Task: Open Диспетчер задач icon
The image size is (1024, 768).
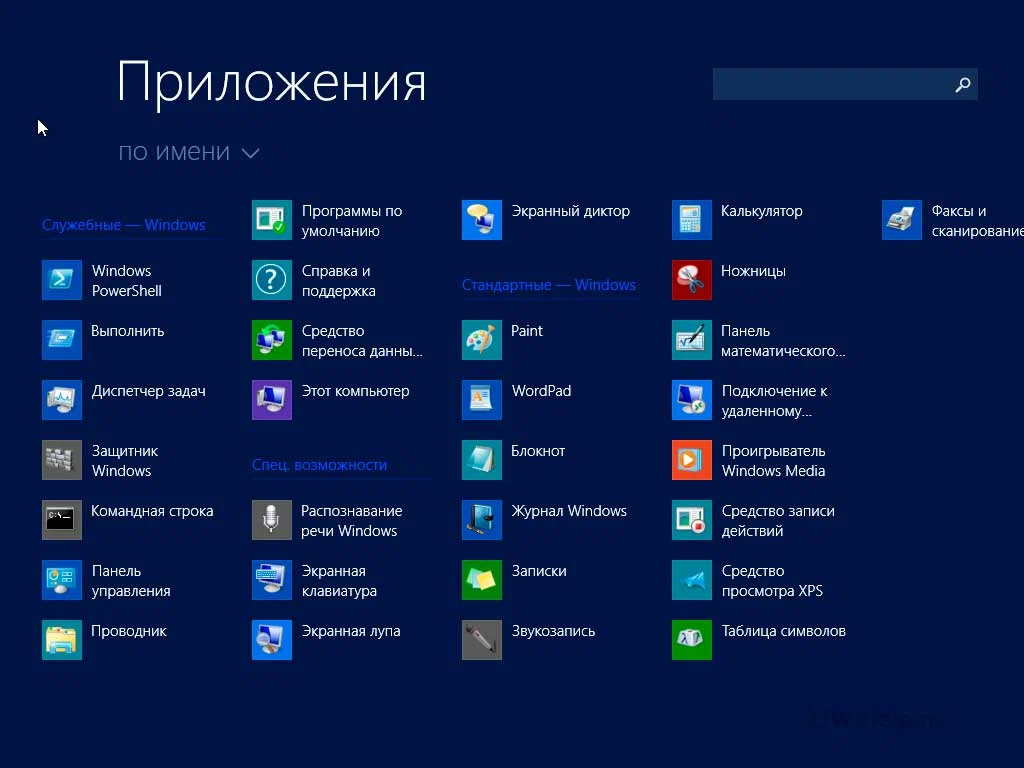Action: click(x=62, y=400)
